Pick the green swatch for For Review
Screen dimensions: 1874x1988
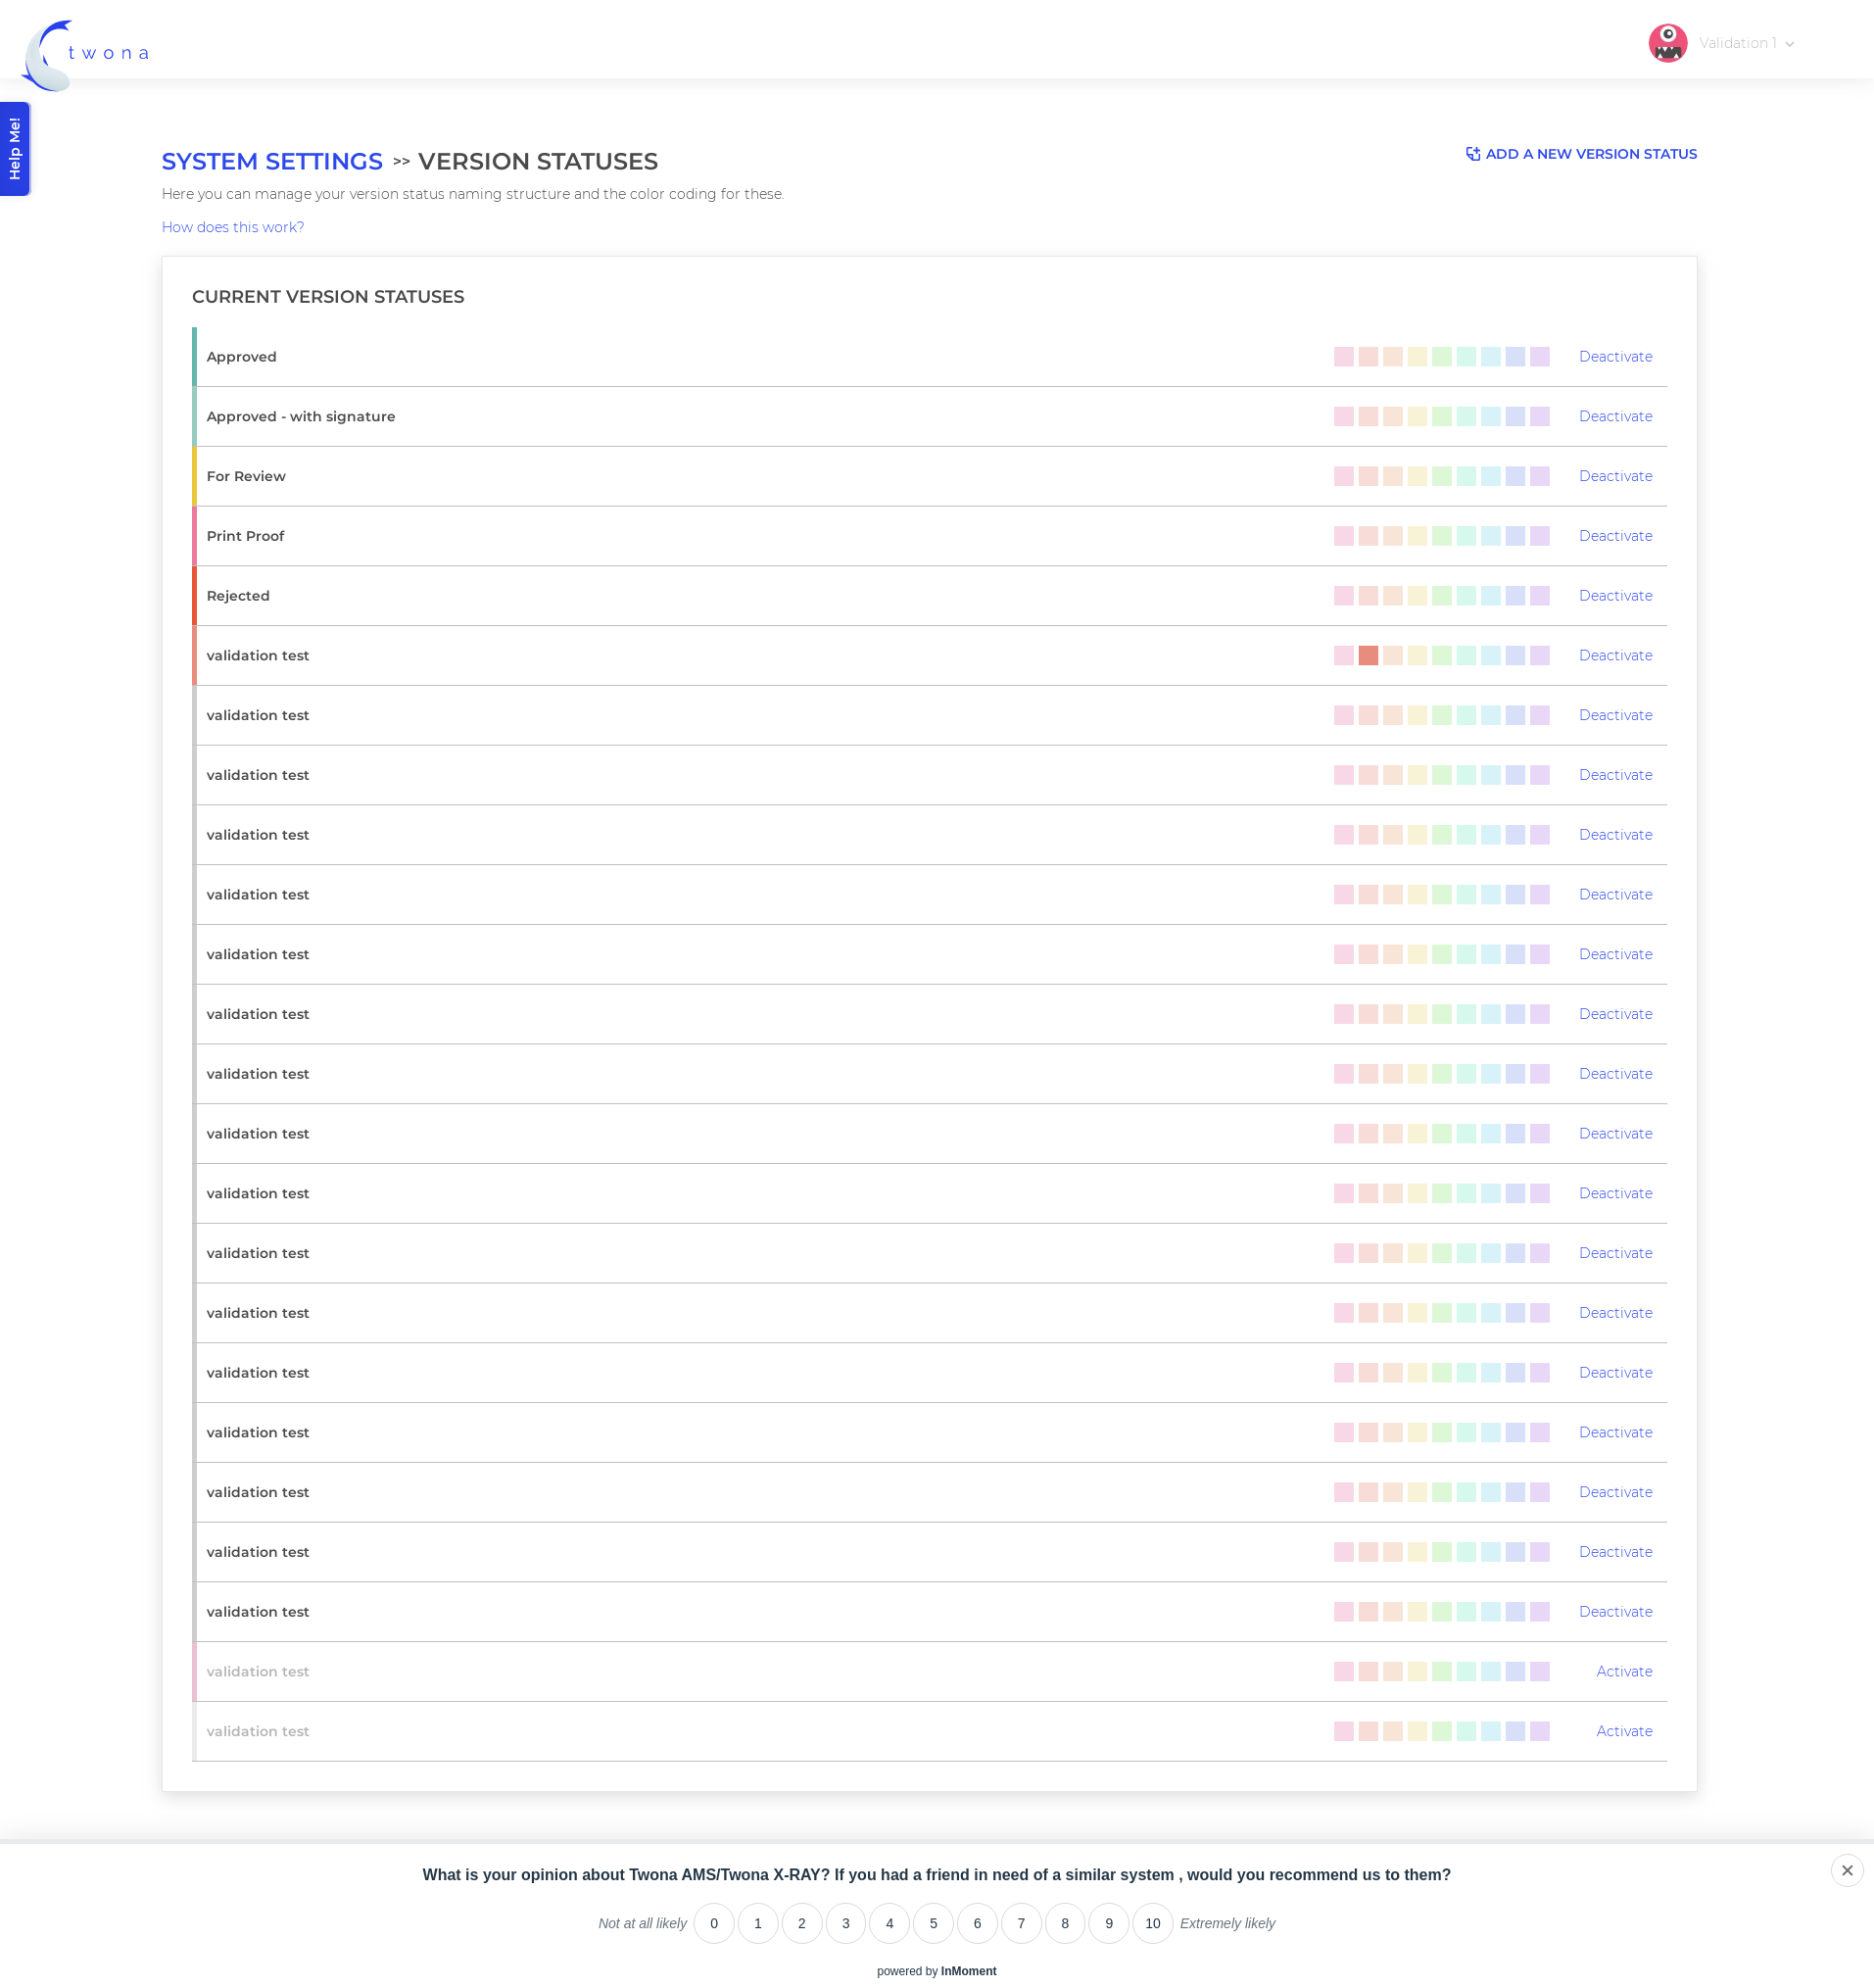point(1441,476)
